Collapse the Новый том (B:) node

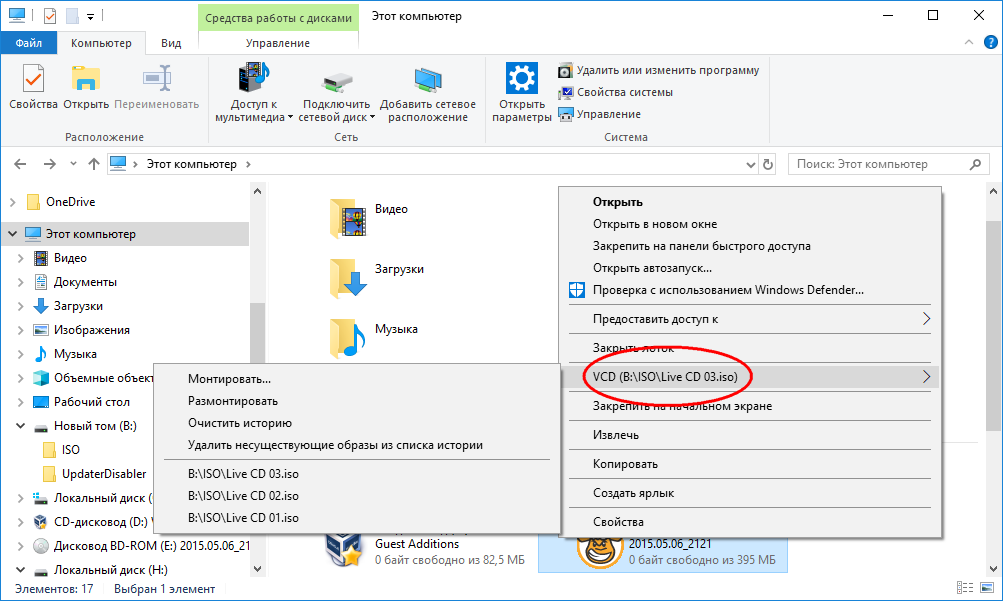20,426
